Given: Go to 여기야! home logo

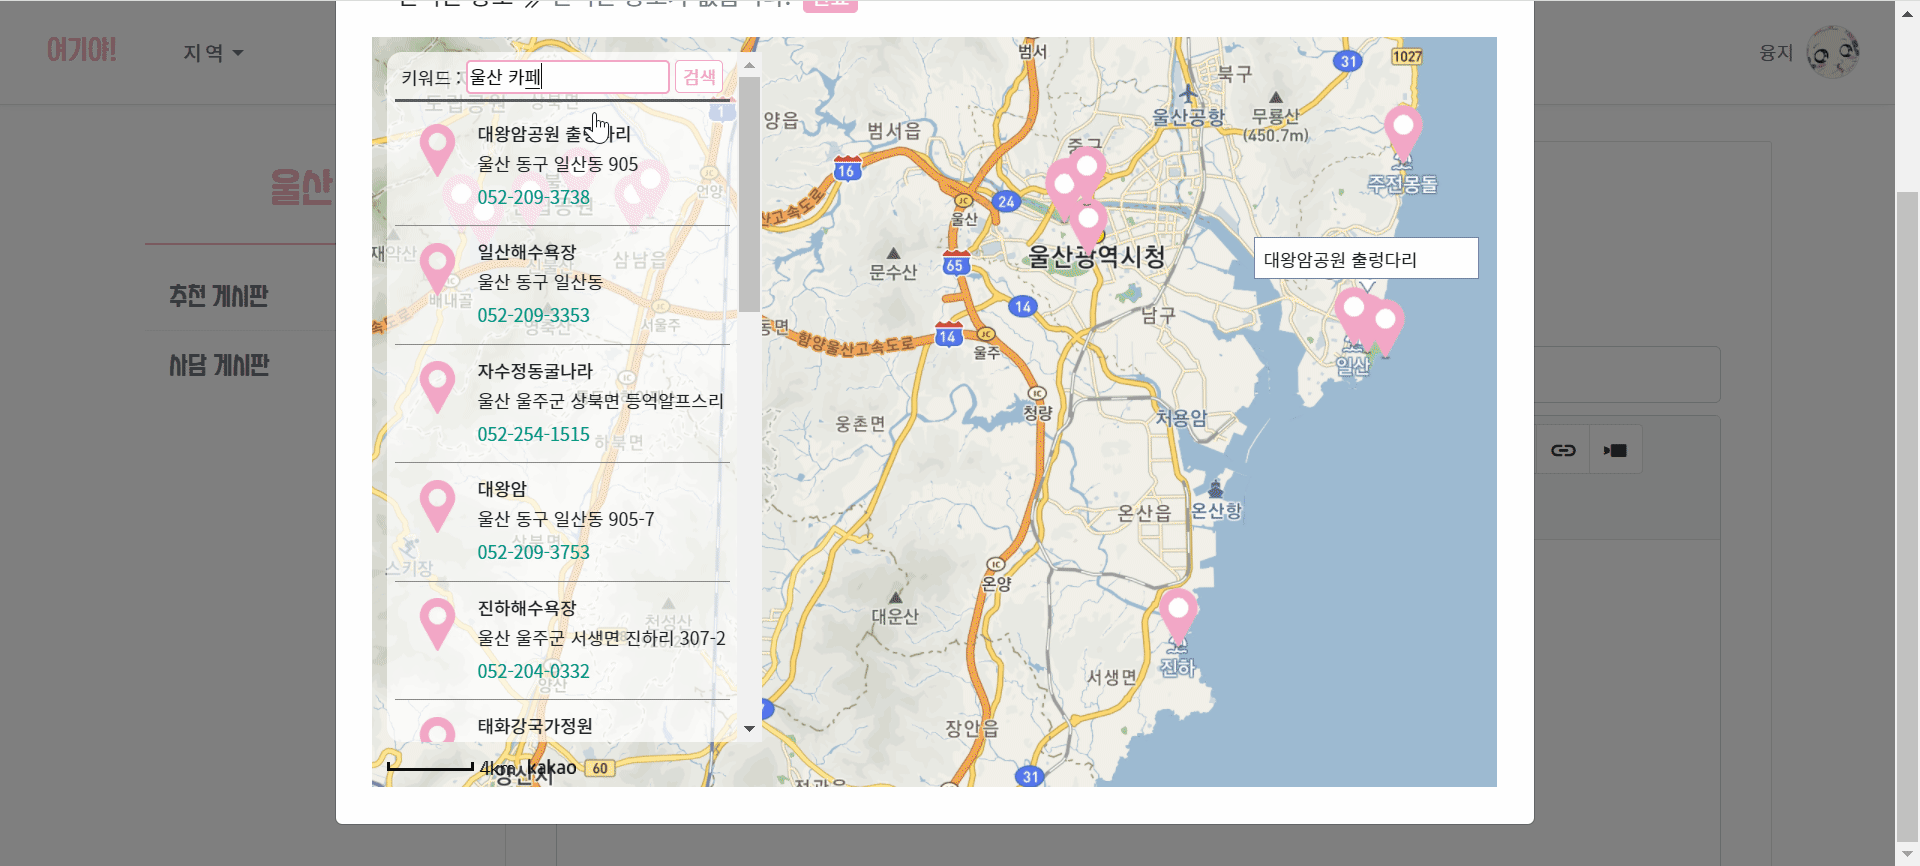Looking at the screenshot, I should pos(82,50).
